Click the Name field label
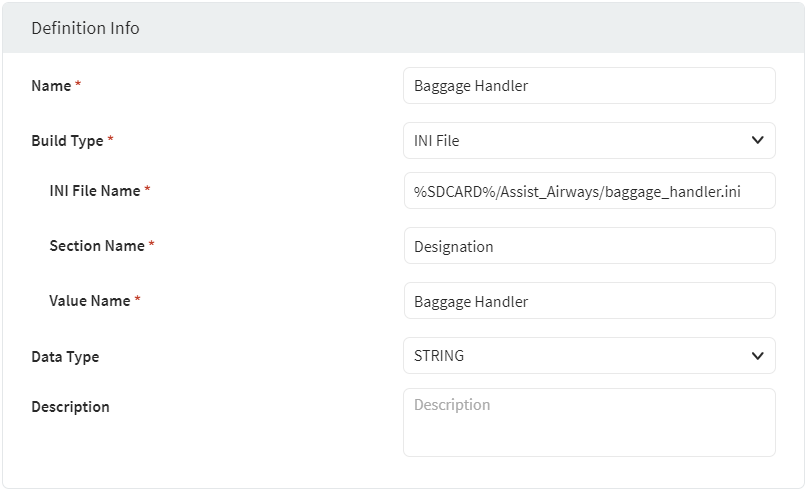 [51, 86]
